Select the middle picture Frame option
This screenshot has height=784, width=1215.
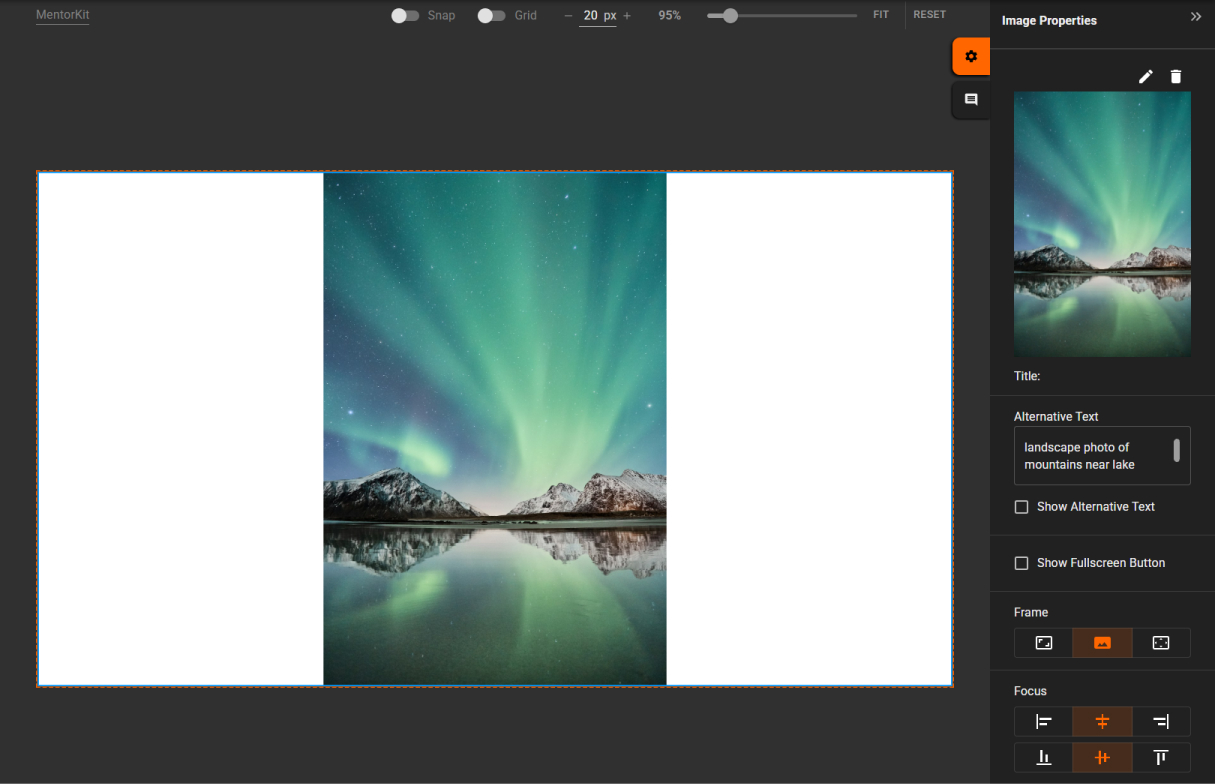(1102, 643)
